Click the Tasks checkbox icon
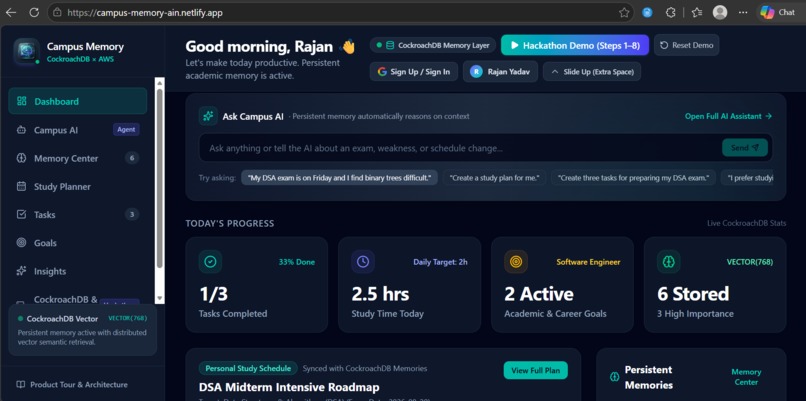The width and height of the screenshot is (806, 401). click(22, 215)
